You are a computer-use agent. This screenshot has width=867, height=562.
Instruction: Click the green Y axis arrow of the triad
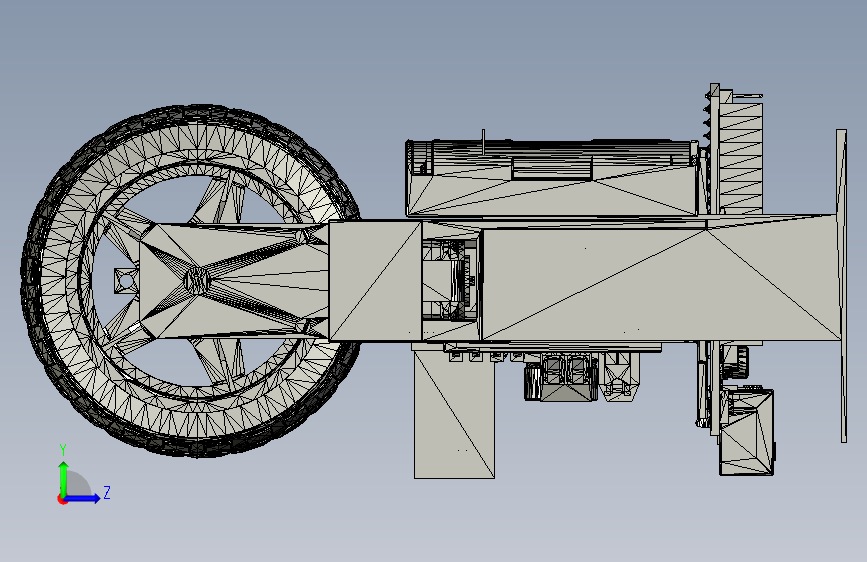click(x=64, y=478)
